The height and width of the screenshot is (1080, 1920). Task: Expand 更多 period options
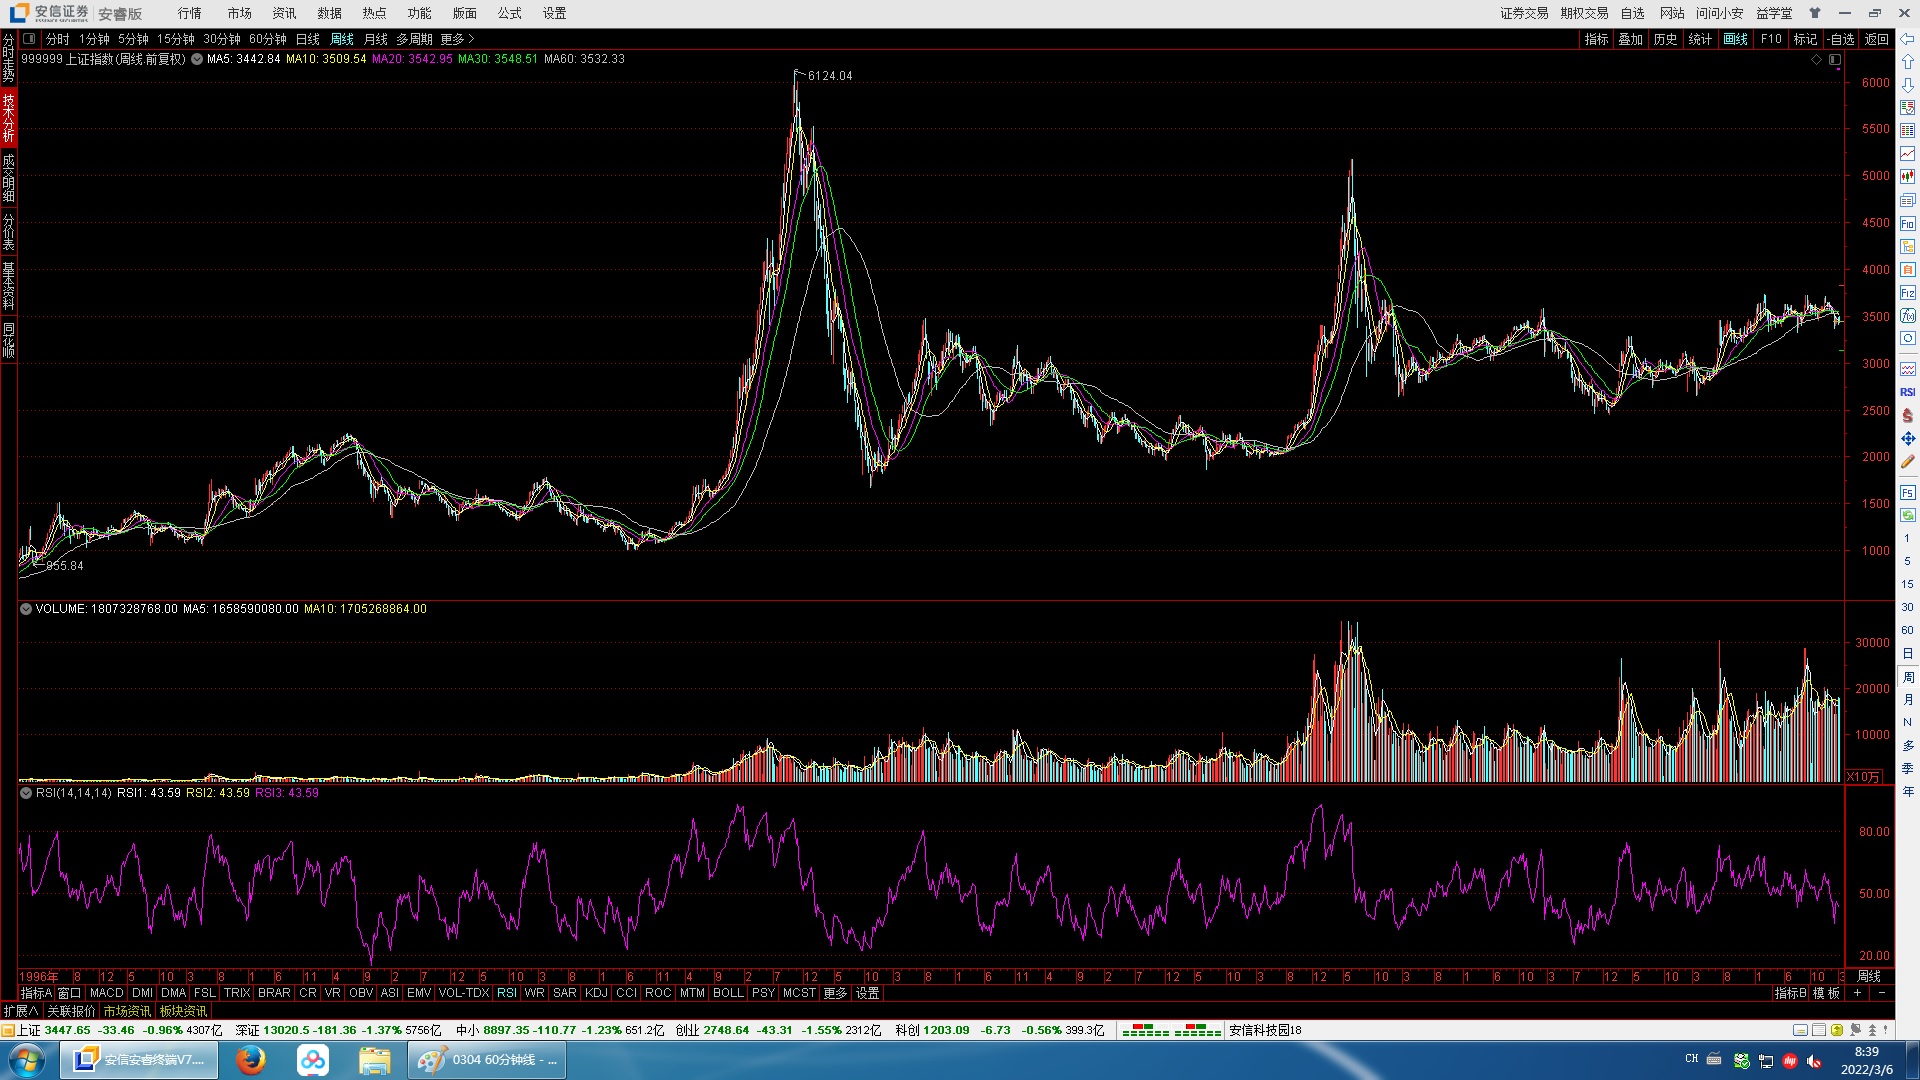tap(457, 39)
